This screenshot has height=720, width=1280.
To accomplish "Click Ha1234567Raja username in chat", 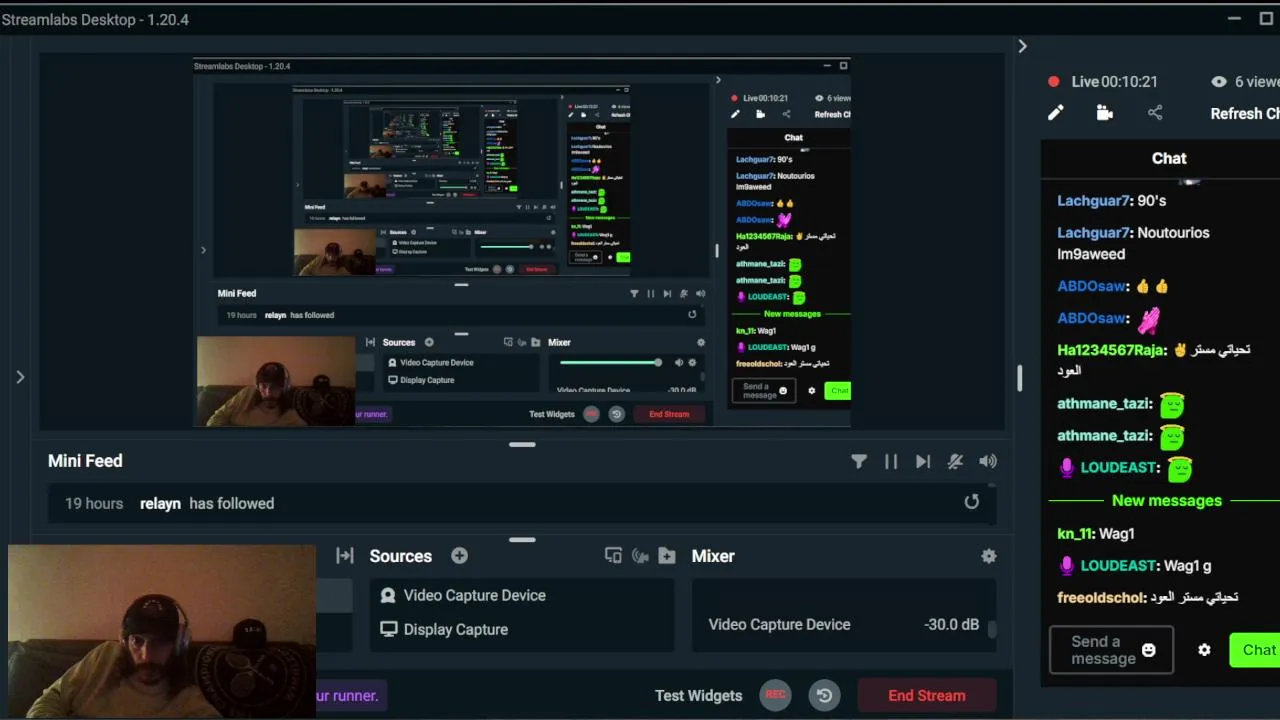I will tap(1111, 350).
